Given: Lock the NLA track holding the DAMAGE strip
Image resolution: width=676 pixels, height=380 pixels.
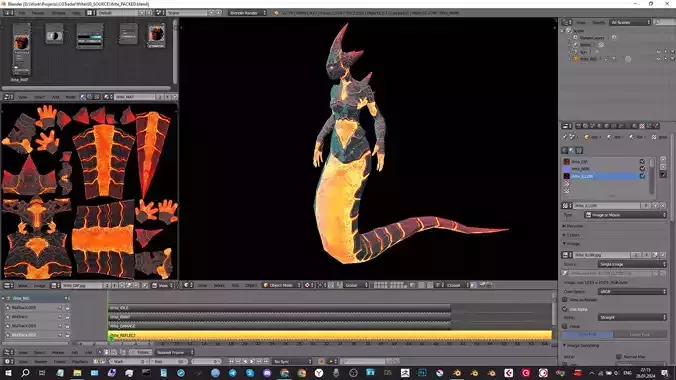Looking at the screenshot, I should [x=67, y=326].
